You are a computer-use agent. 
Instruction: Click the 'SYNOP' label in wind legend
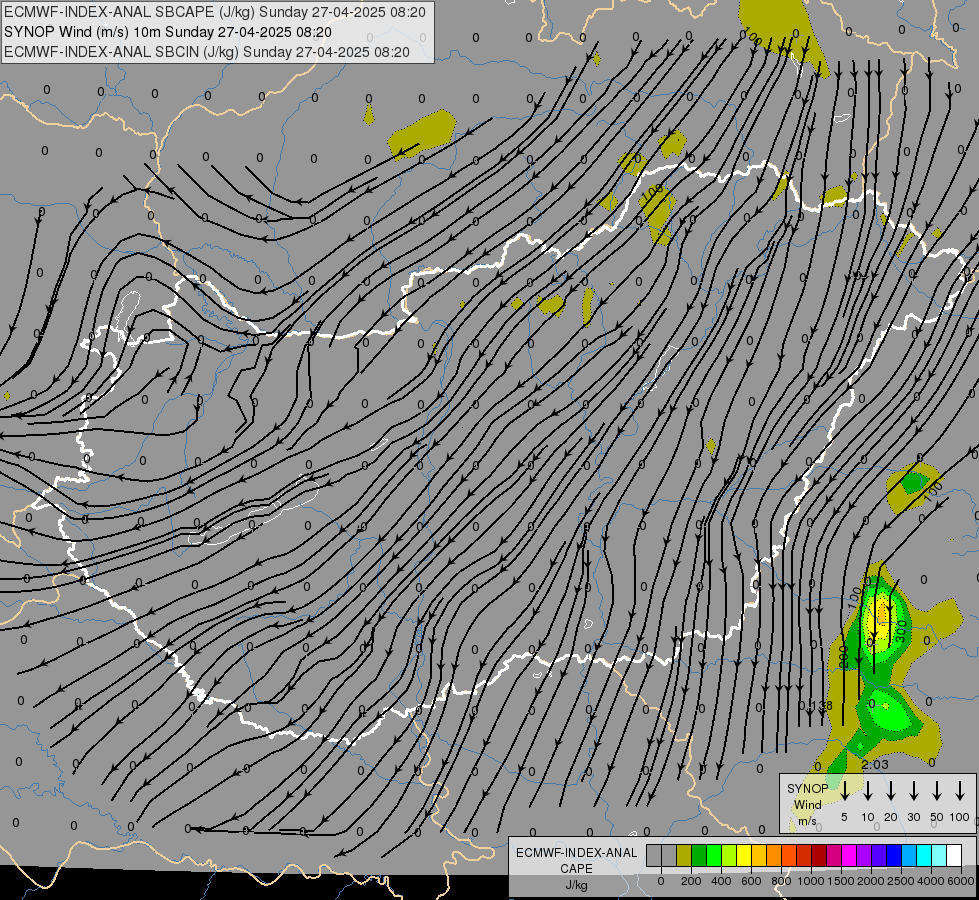coord(807,788)
